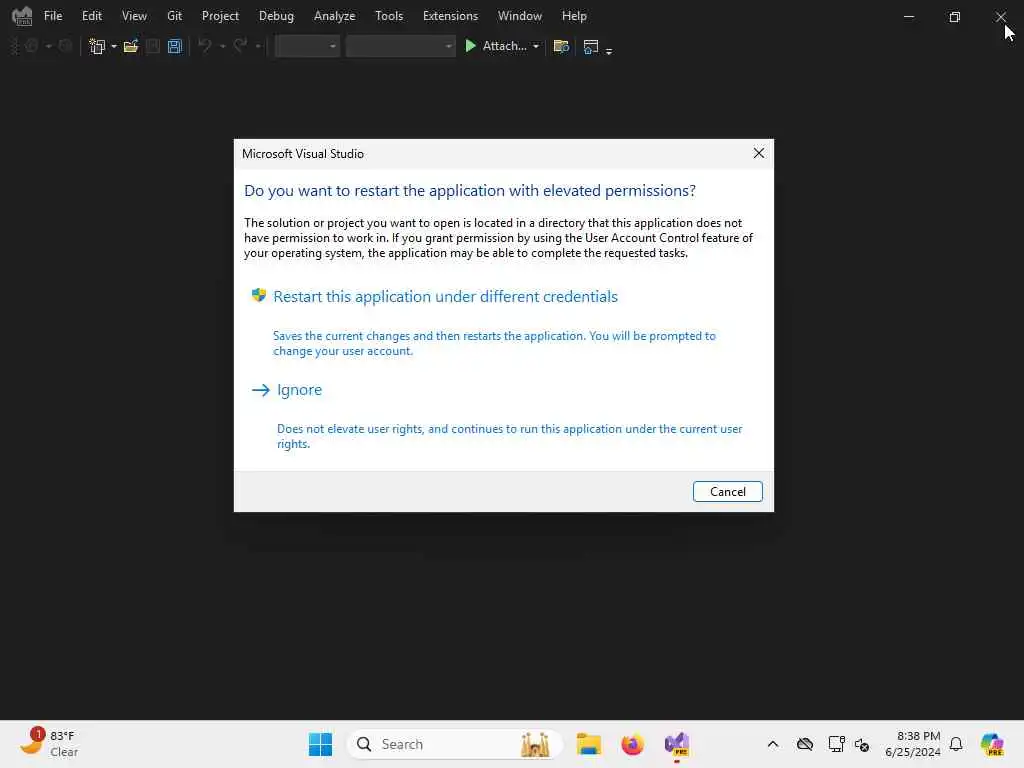The width and height of the screenshot is (1024, 768).
Task: Click the Cancel button in dialog
Action: [728, 492]
